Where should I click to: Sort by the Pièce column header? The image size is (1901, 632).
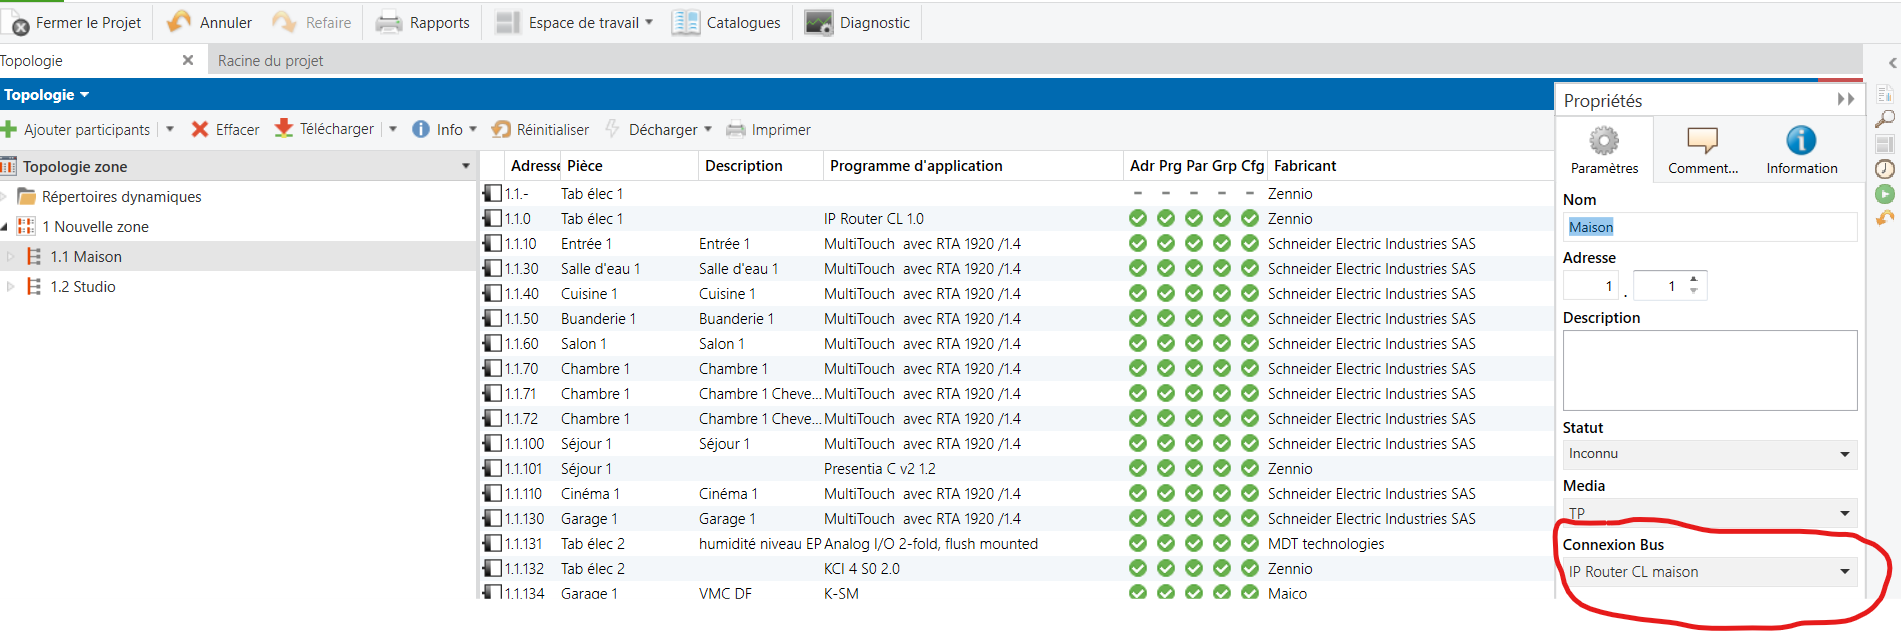pos(585,166)
